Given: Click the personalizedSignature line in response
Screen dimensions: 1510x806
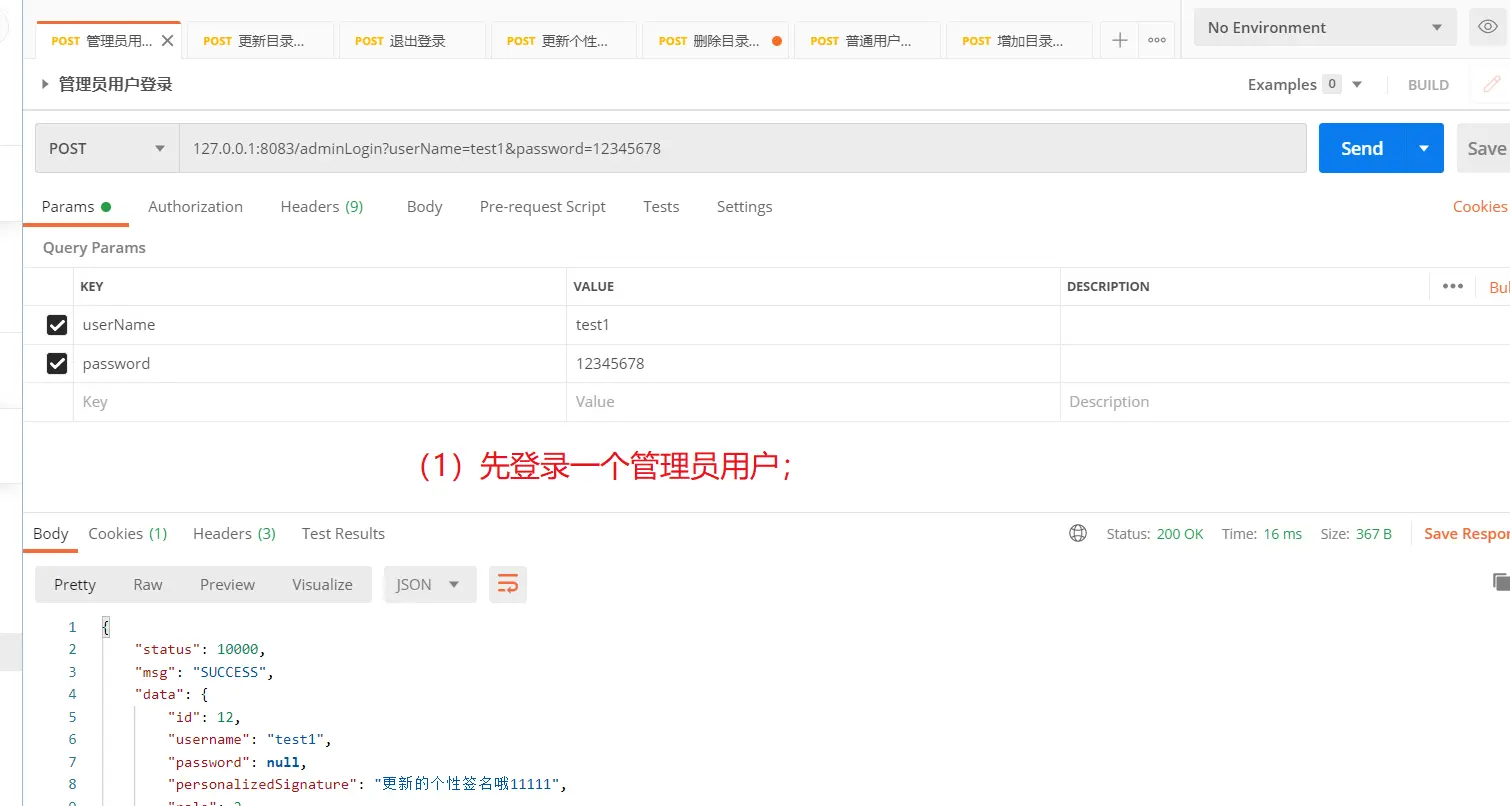Looking at the screenshot, I should tap(367, 784).
